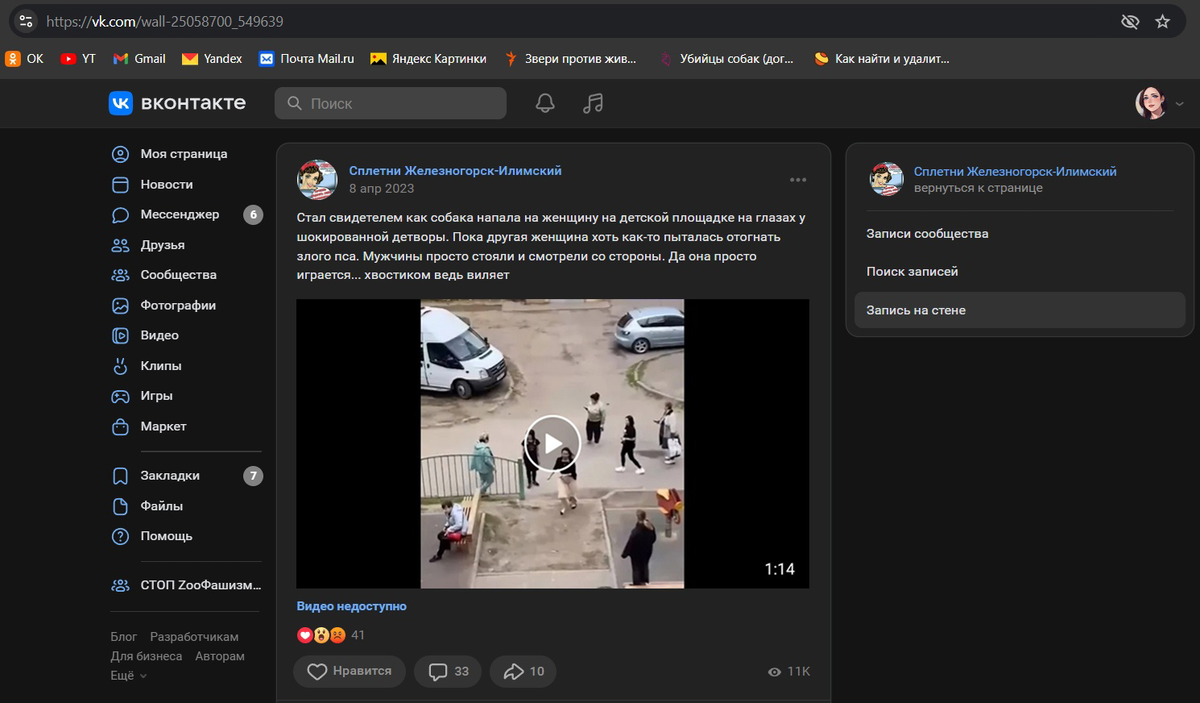Select Поиск записей in the right menu
1200x703 pixels.
point(1020,272)
